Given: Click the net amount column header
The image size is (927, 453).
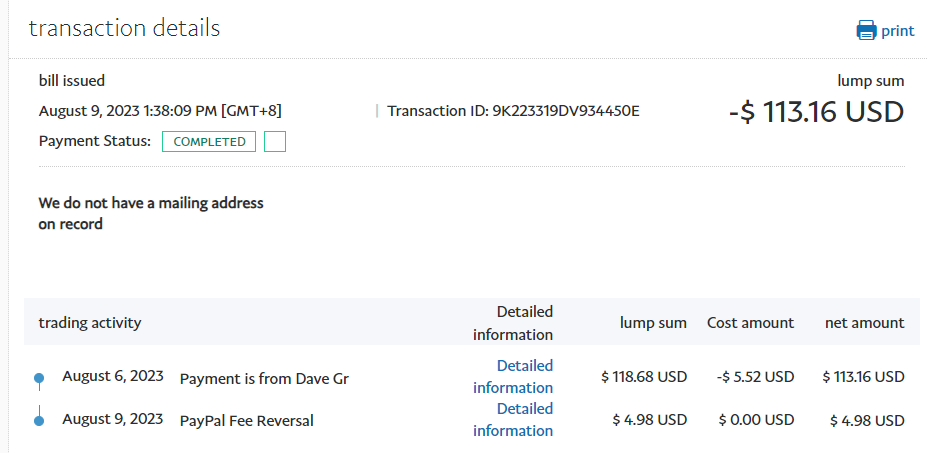Looking at the screenshot, I should 864,323.
